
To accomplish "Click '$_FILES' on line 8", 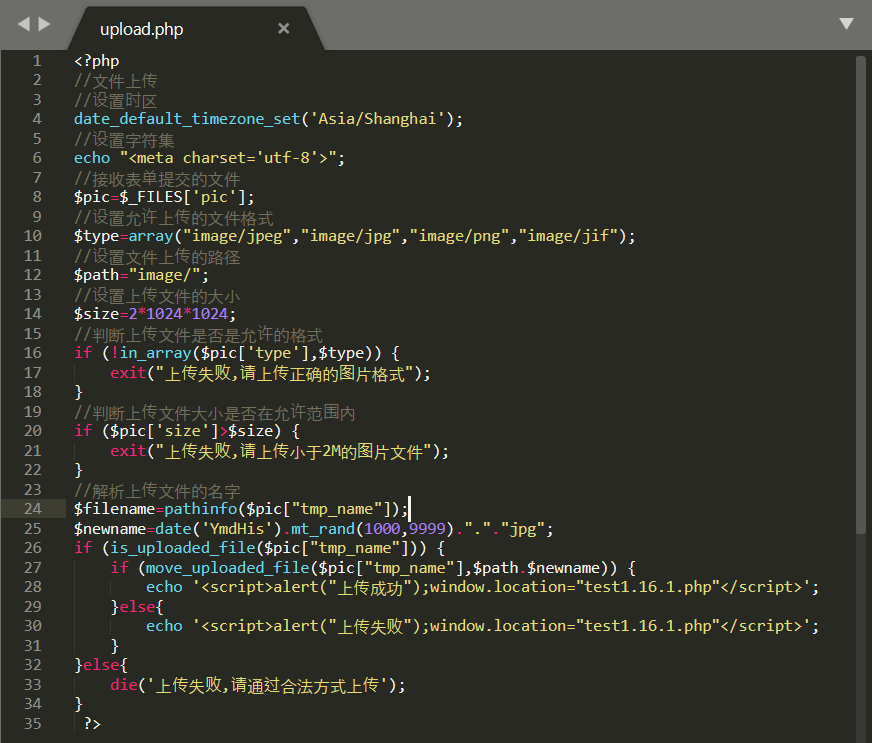I will coord(151,197).
